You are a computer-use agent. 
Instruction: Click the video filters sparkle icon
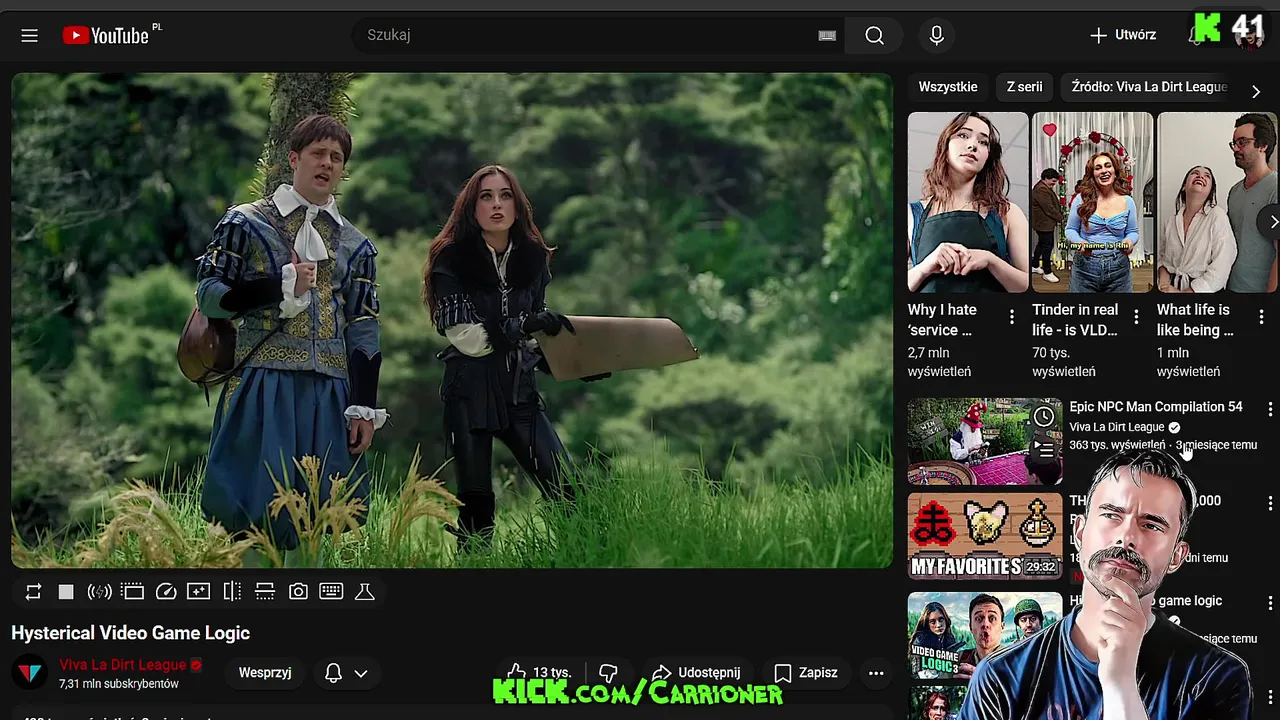(x=199, y=592)
